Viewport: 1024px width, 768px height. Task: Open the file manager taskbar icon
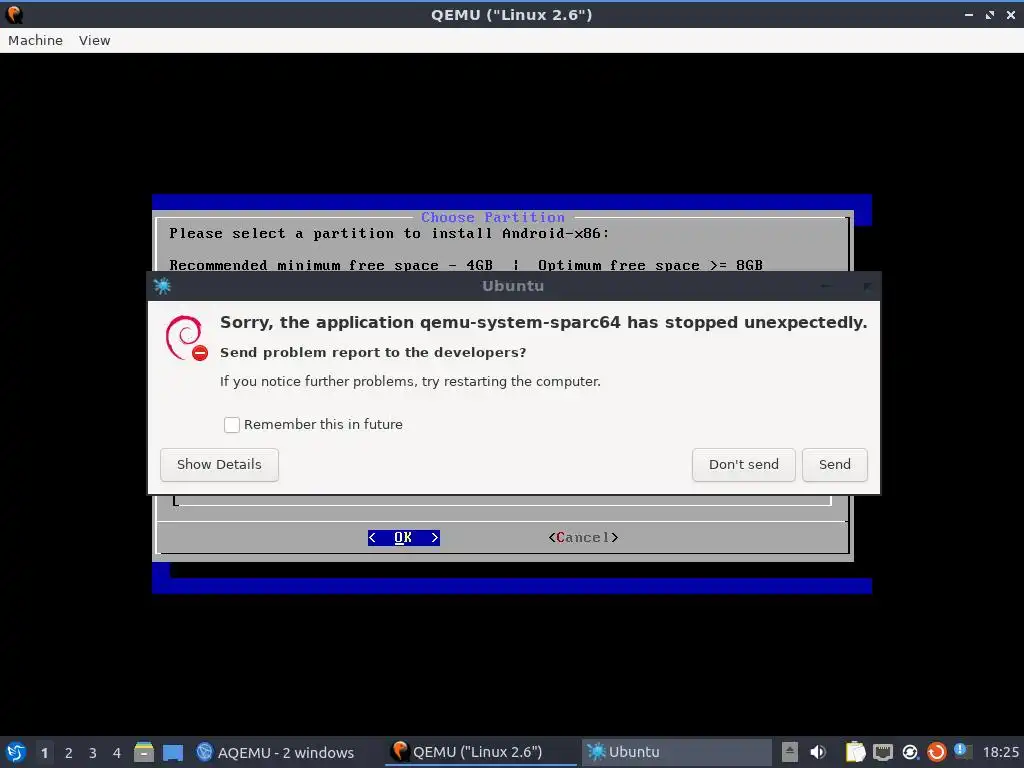[x=144, y=752]
